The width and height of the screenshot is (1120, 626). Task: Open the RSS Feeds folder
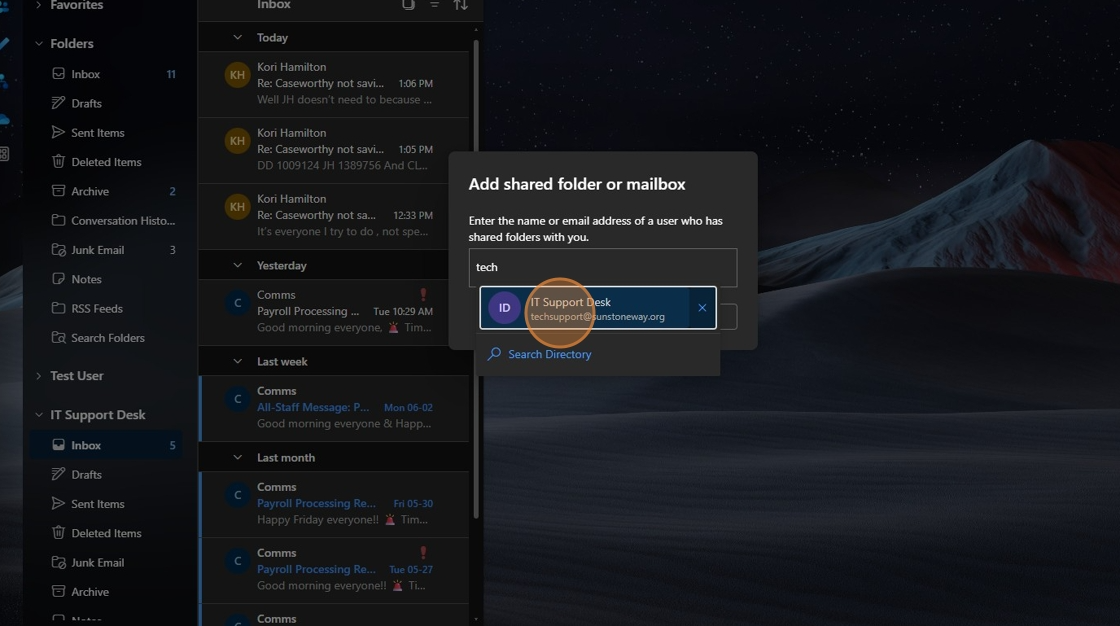coord(106,309)
